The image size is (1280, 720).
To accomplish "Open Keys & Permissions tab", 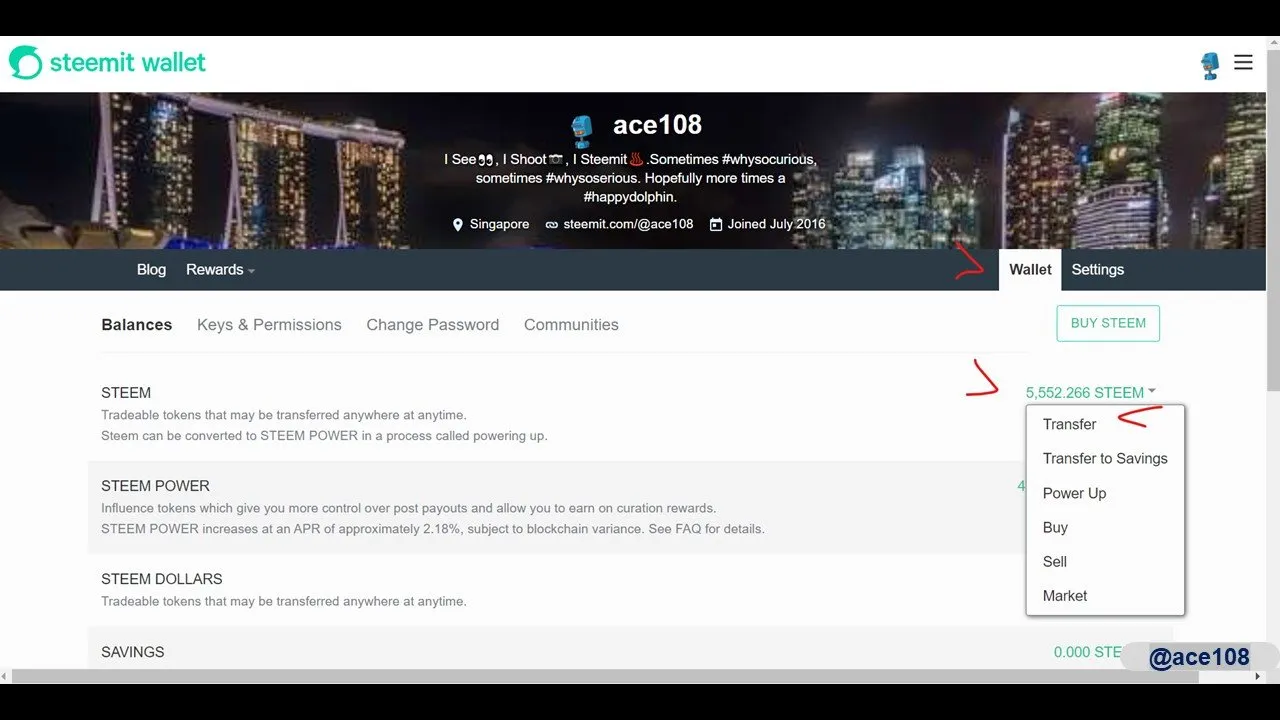I will [269, 325].
